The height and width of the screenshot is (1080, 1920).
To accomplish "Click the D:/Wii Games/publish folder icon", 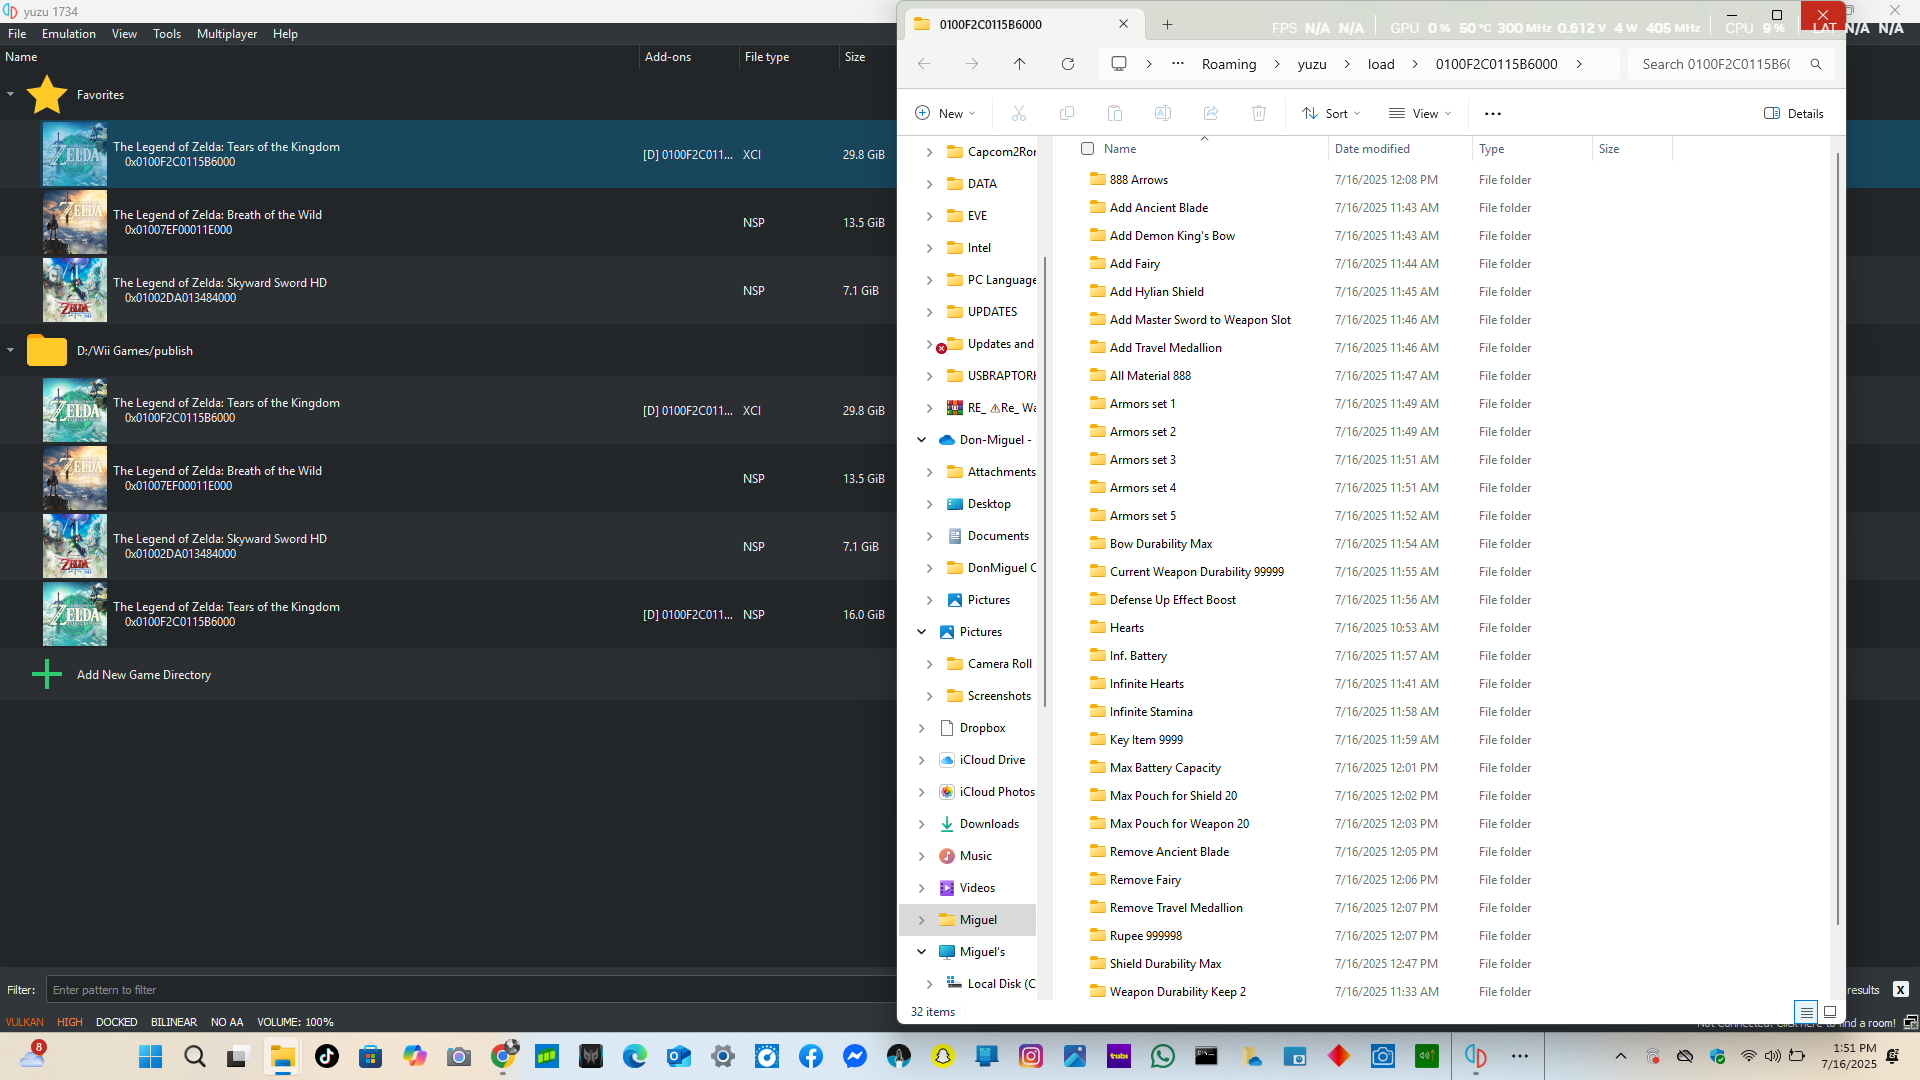I will [47, 351].
